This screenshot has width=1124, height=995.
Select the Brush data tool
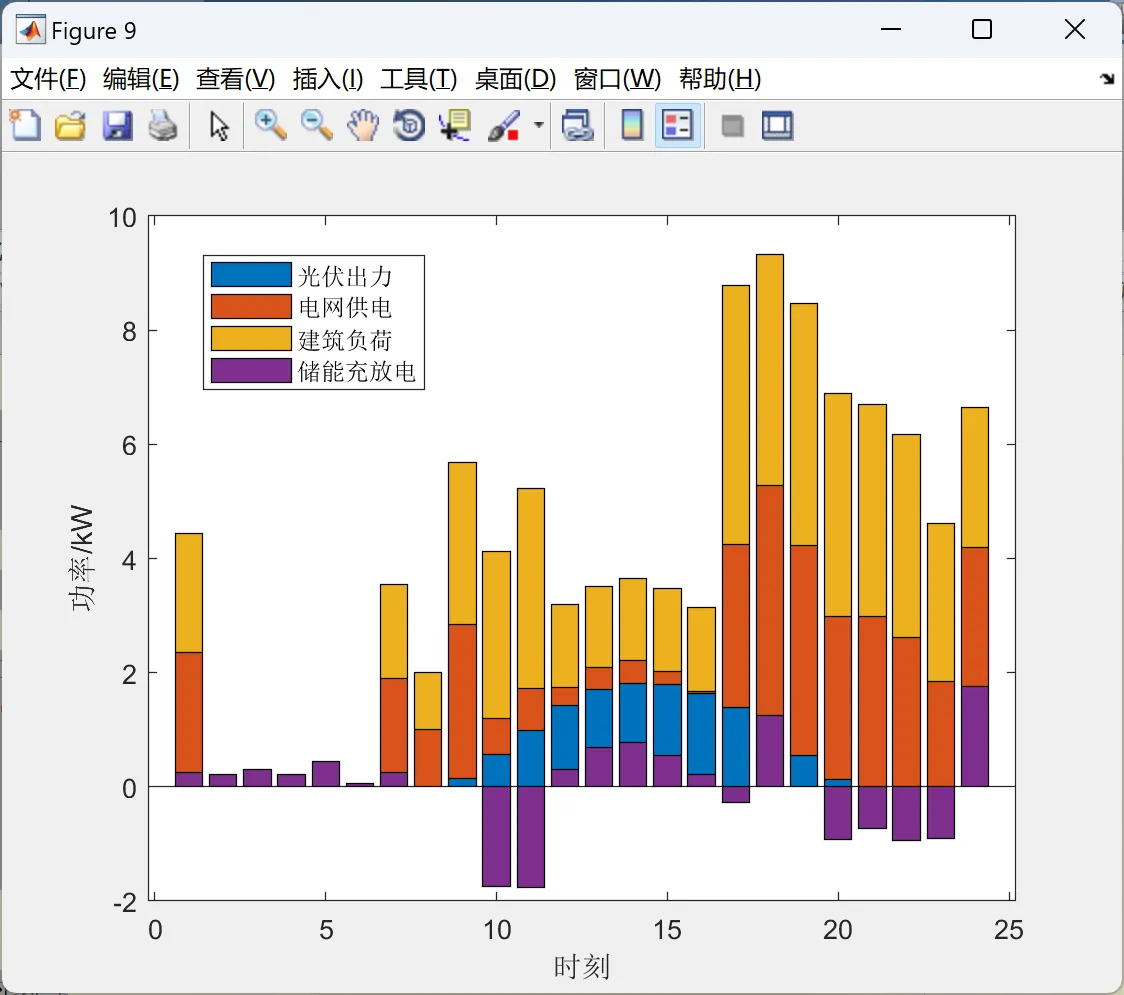tap(504, 125)
